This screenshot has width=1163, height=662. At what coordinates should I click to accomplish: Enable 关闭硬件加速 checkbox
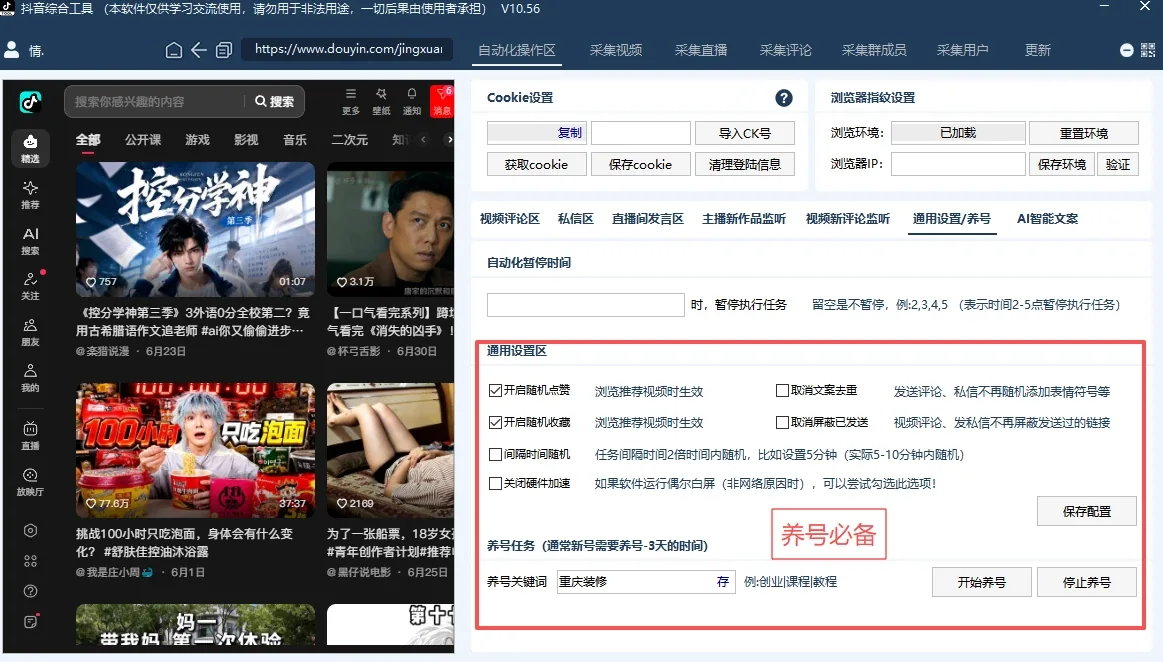point(495,483)
